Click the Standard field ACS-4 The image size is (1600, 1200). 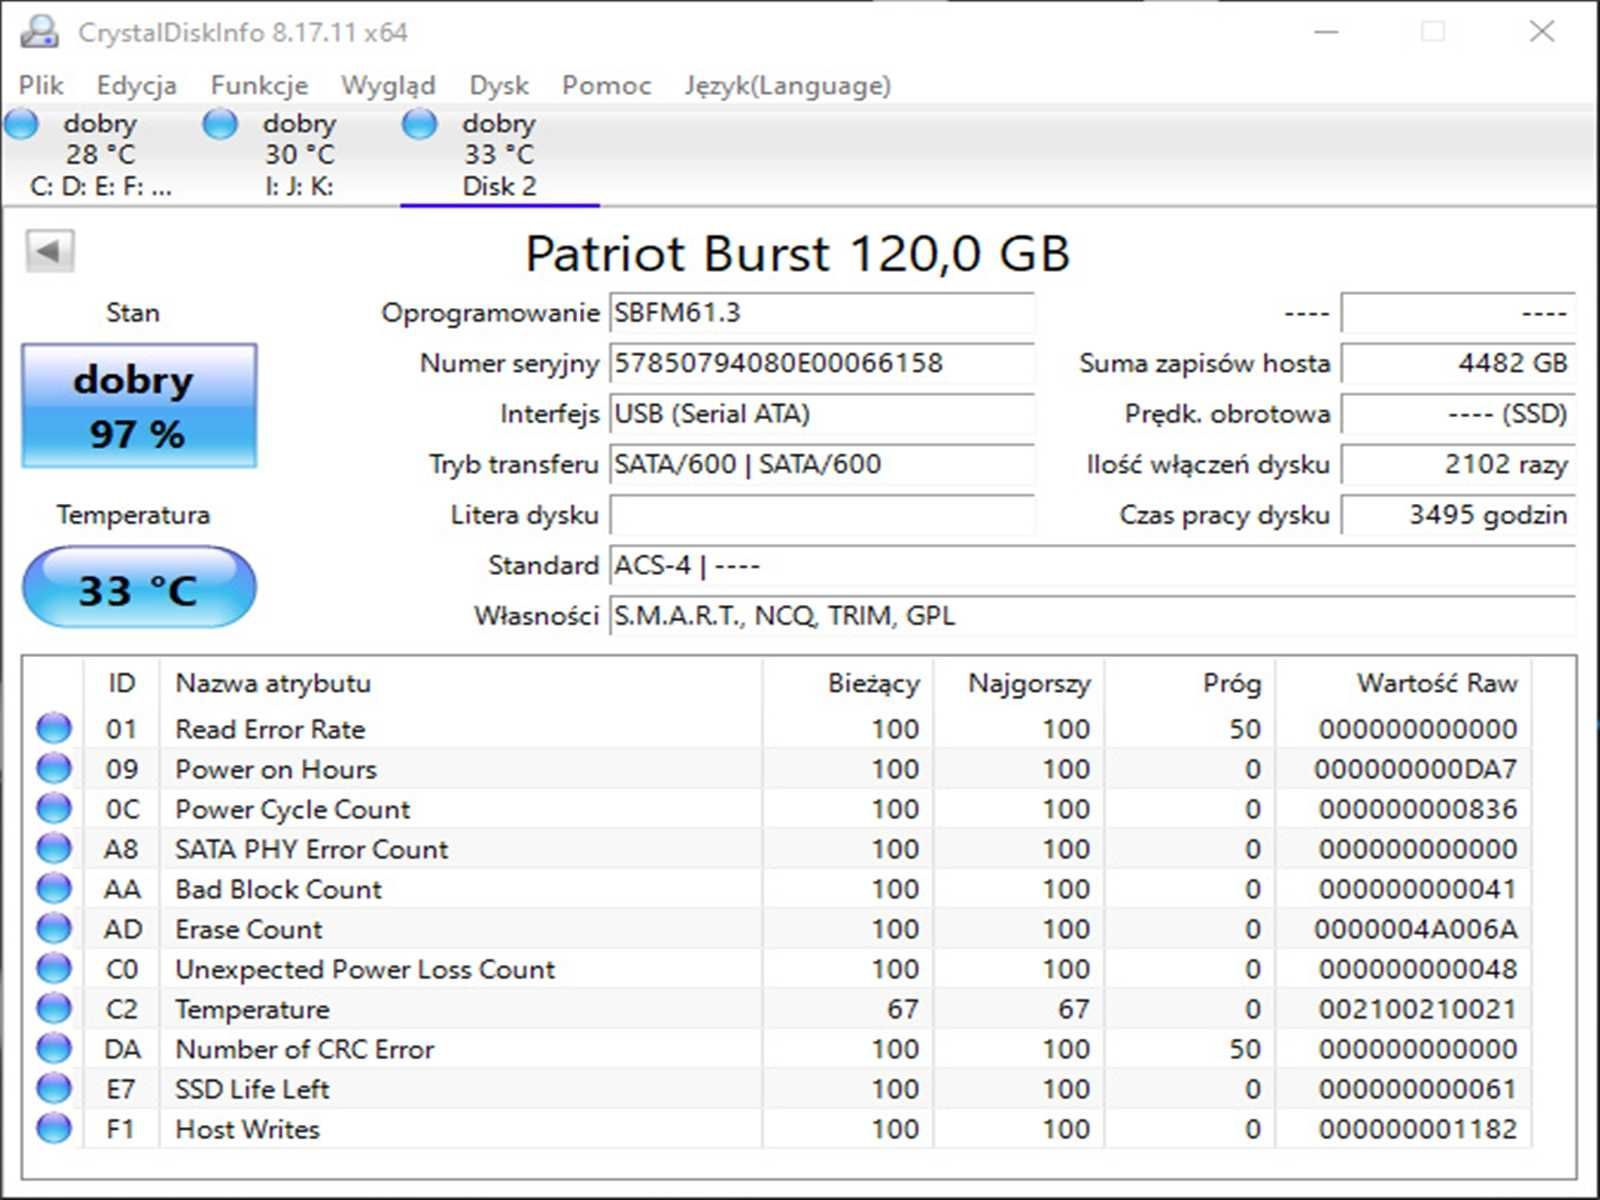pyautogui.click(x=1093, y=565)
